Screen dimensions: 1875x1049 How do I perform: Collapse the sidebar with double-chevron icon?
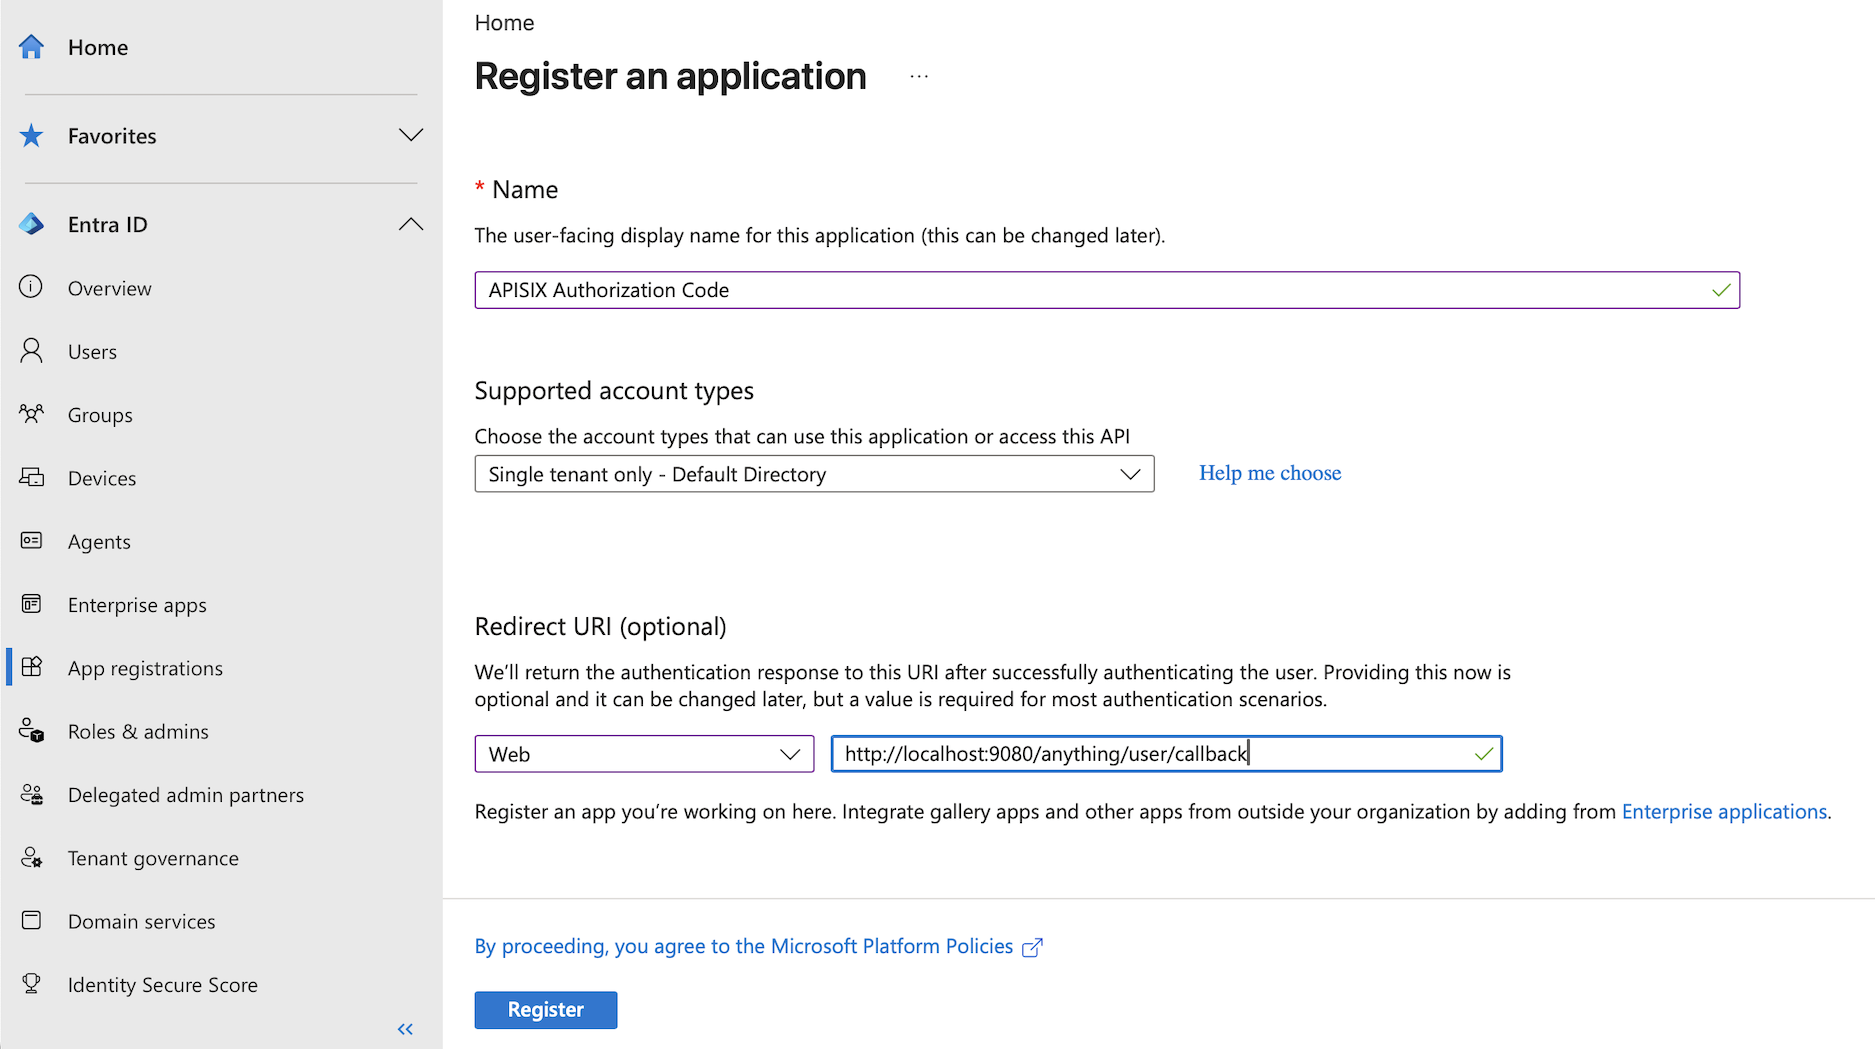[x=405, y=1029]
